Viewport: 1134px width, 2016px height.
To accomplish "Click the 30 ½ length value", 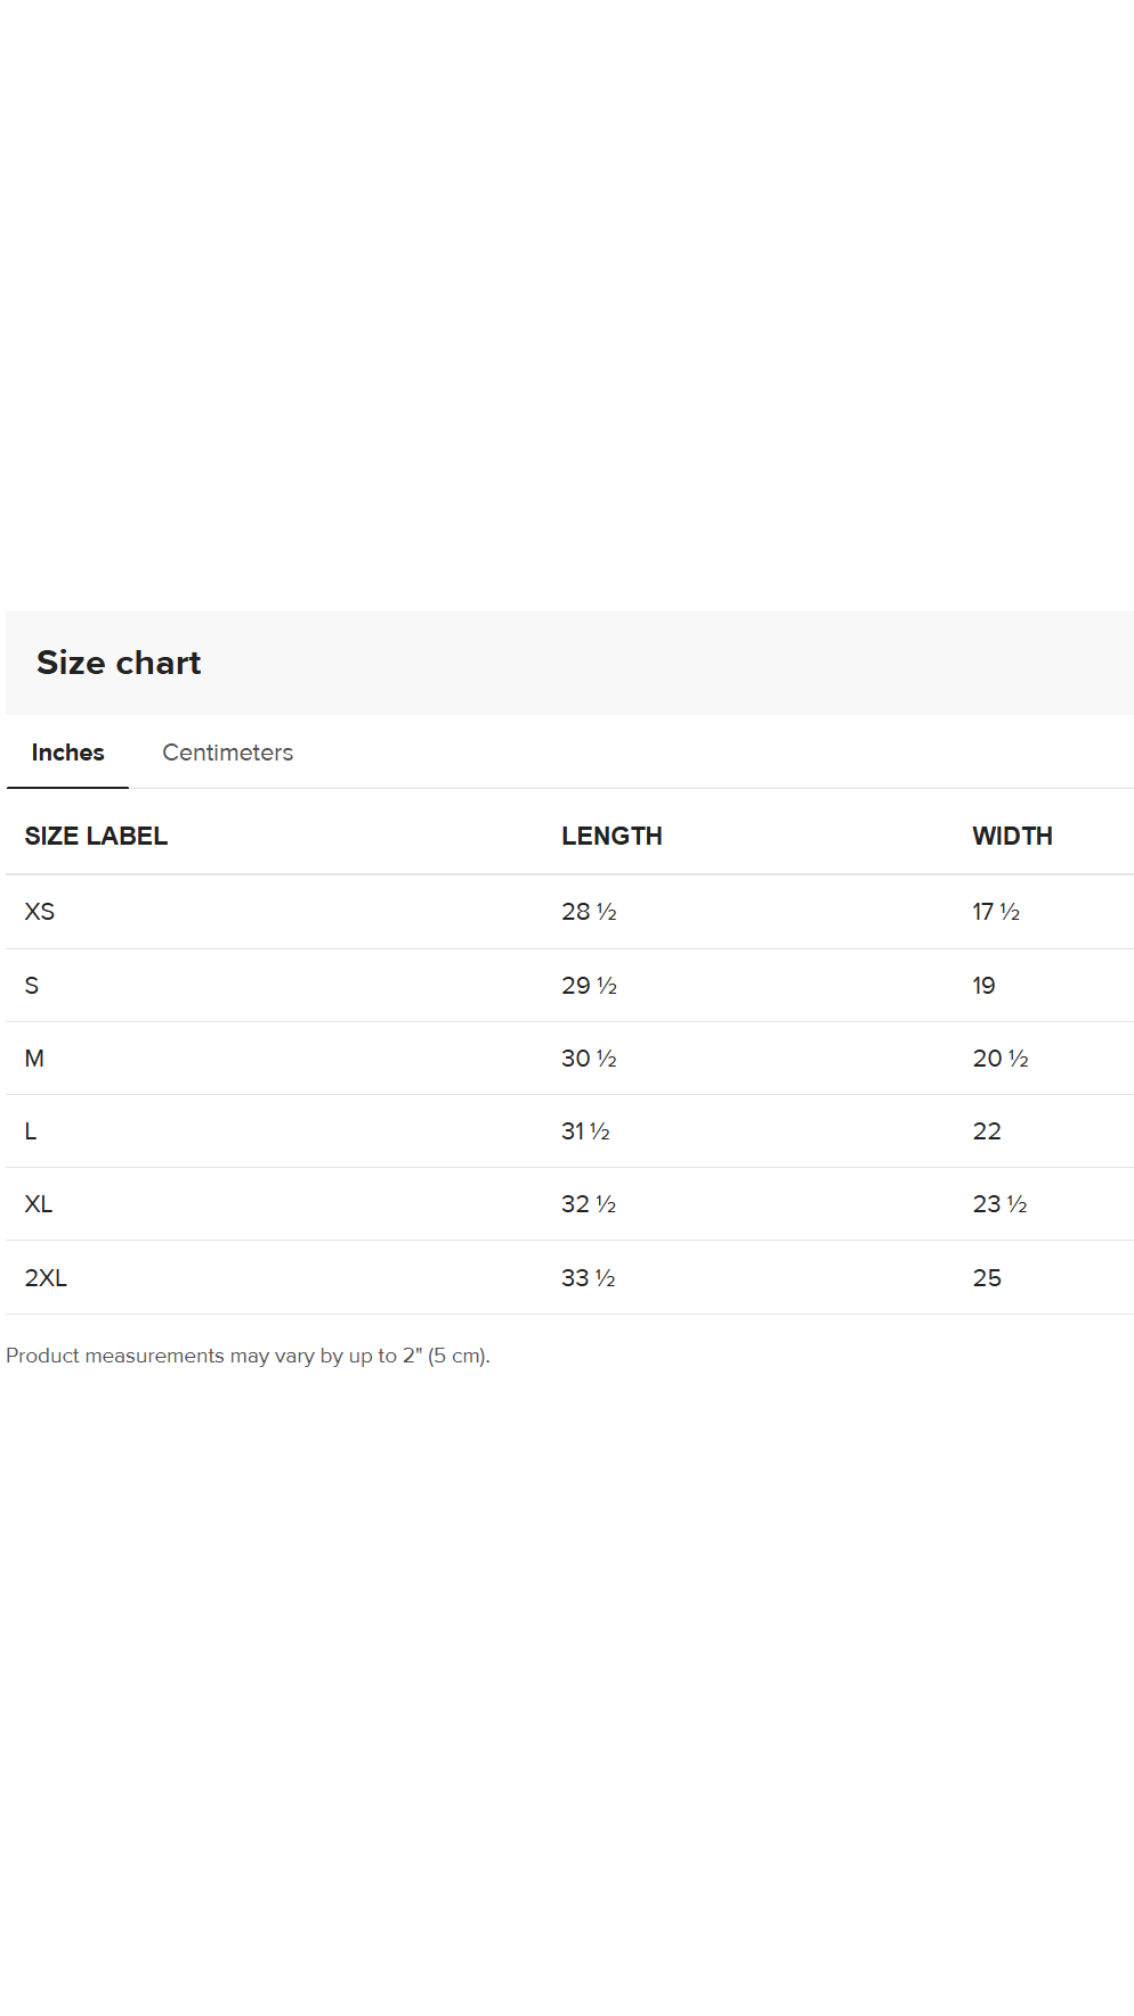I will click(588, 1058).
